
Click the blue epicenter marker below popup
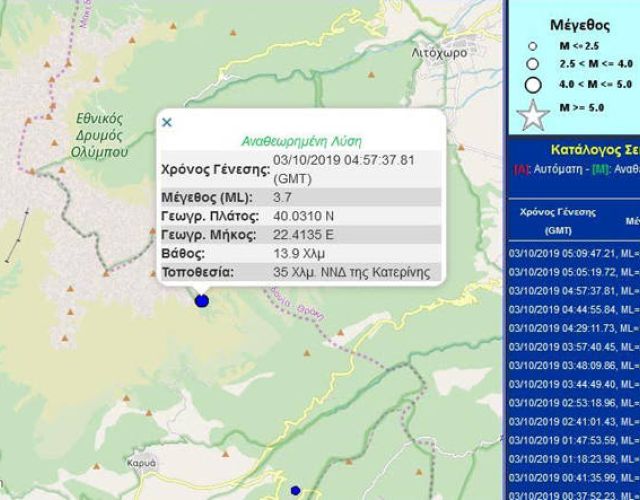coord(202,299)
